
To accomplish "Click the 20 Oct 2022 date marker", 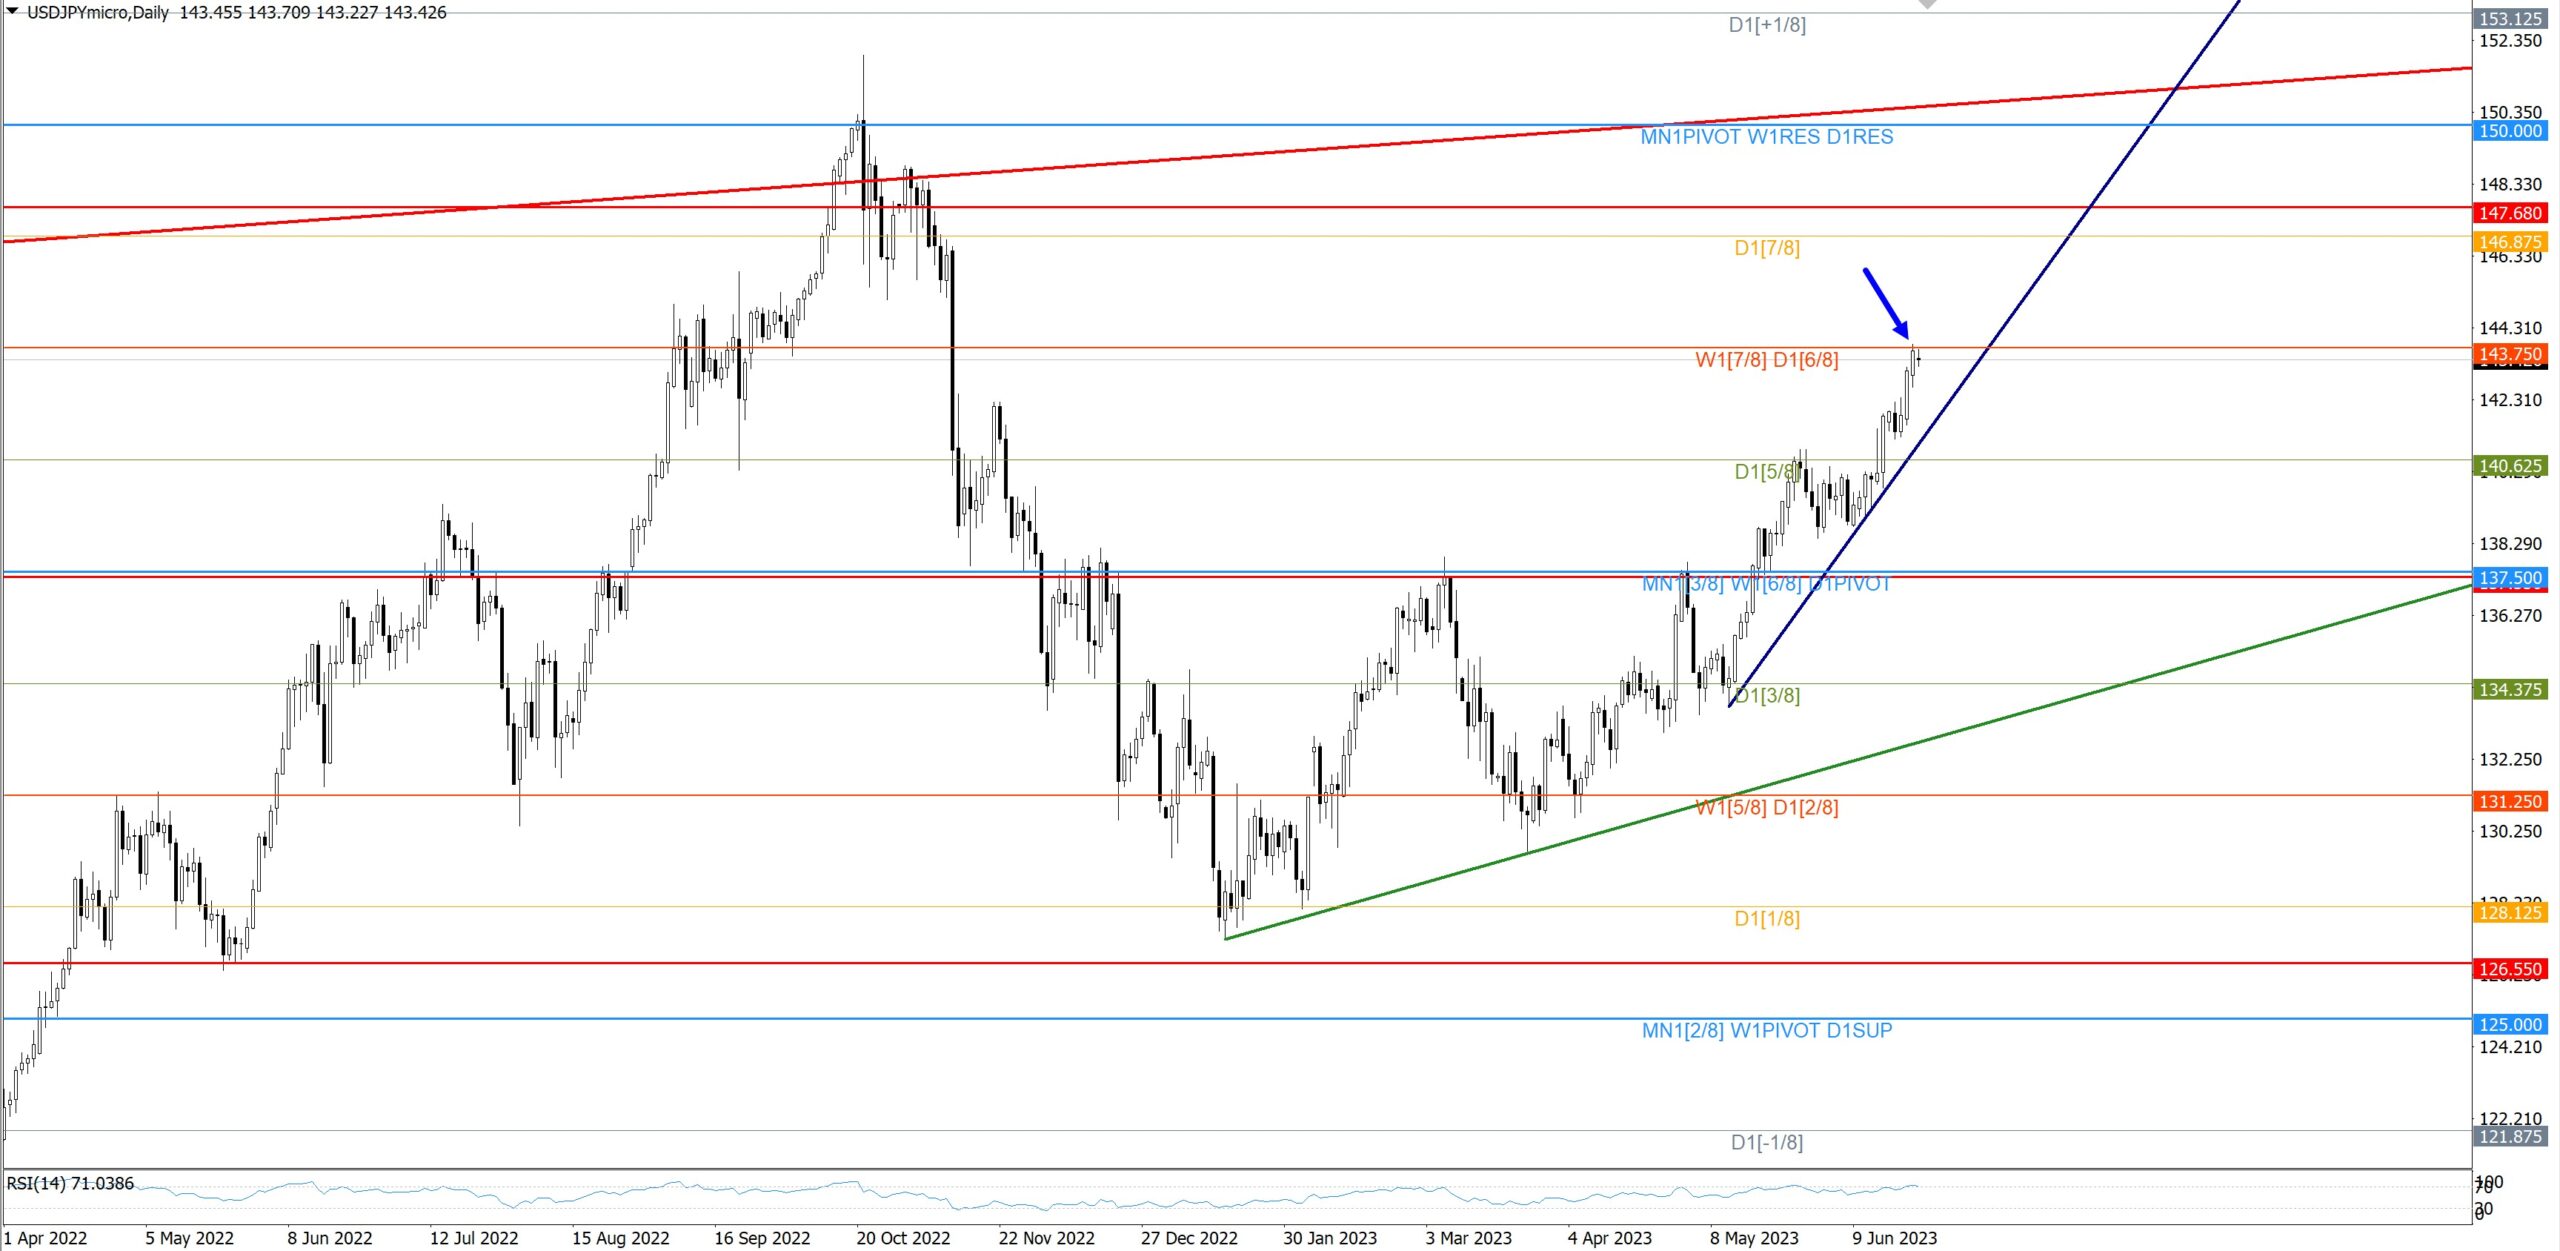I will [x=902, y=1238].
